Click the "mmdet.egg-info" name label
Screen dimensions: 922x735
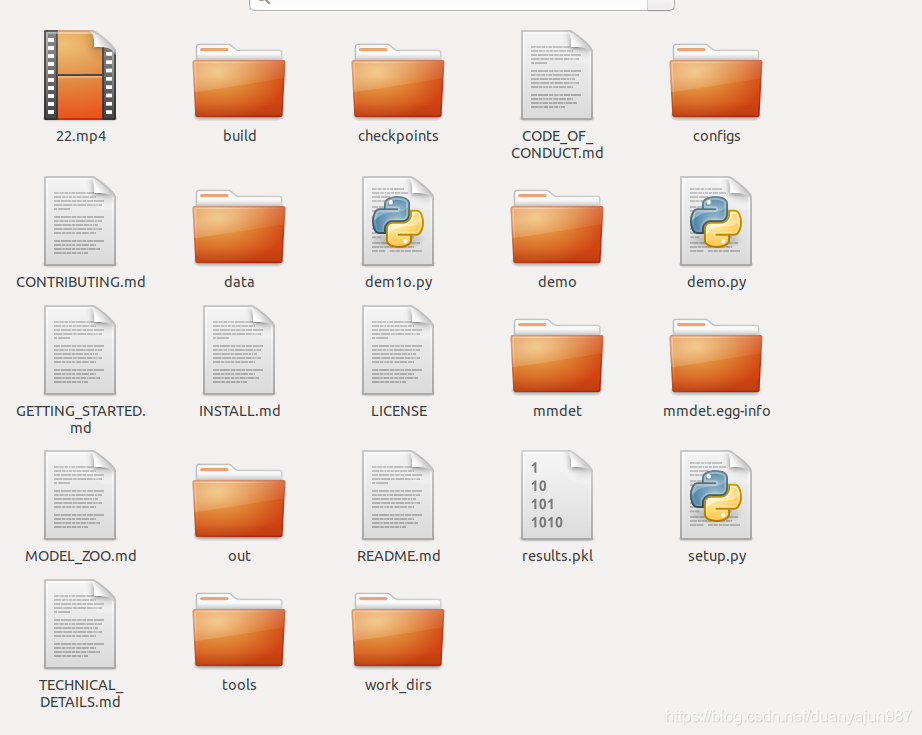pyautogui.click(x=716, y=410)
